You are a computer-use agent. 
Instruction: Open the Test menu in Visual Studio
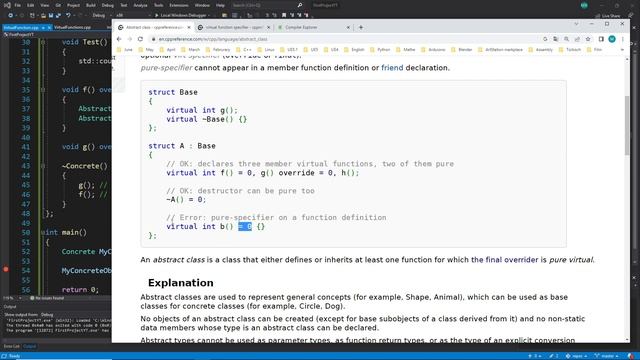tap(124, 5)
